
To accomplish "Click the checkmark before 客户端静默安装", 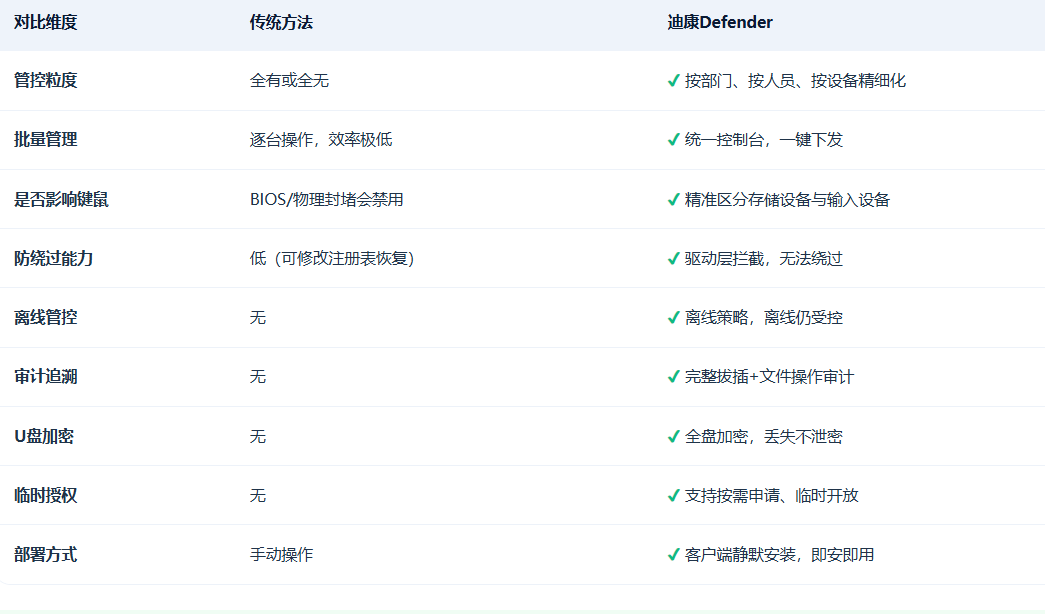I will click(674, 555).
